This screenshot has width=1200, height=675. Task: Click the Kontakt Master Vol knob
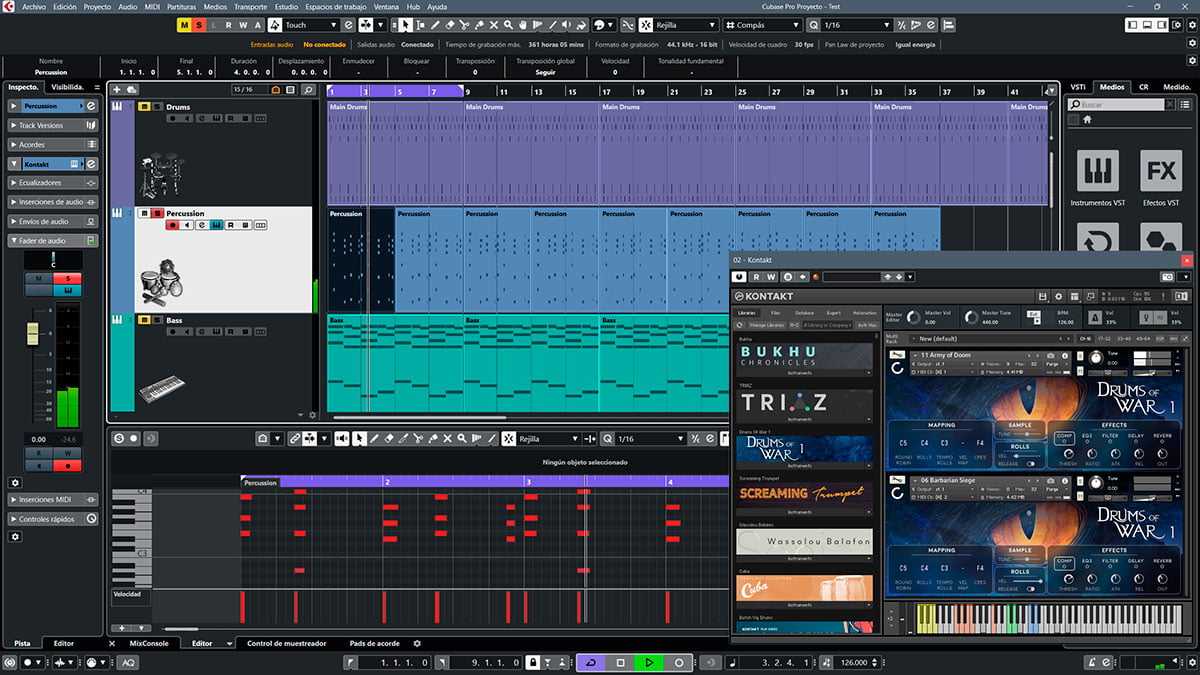[x=915, y=316]
